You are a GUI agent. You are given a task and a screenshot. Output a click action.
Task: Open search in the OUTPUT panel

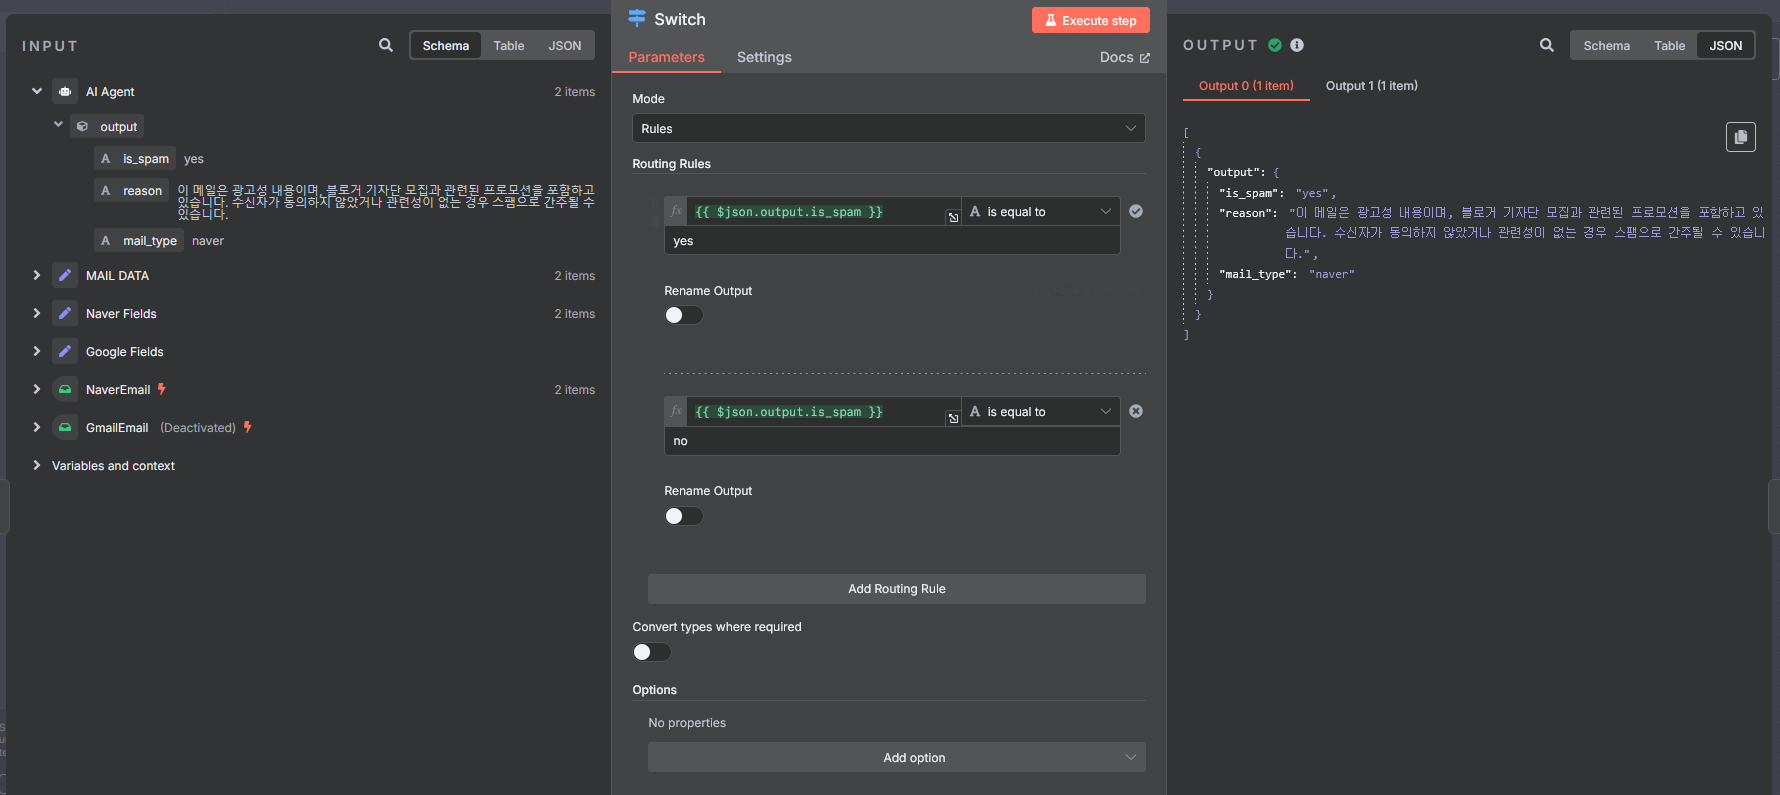pos(1547,45)
